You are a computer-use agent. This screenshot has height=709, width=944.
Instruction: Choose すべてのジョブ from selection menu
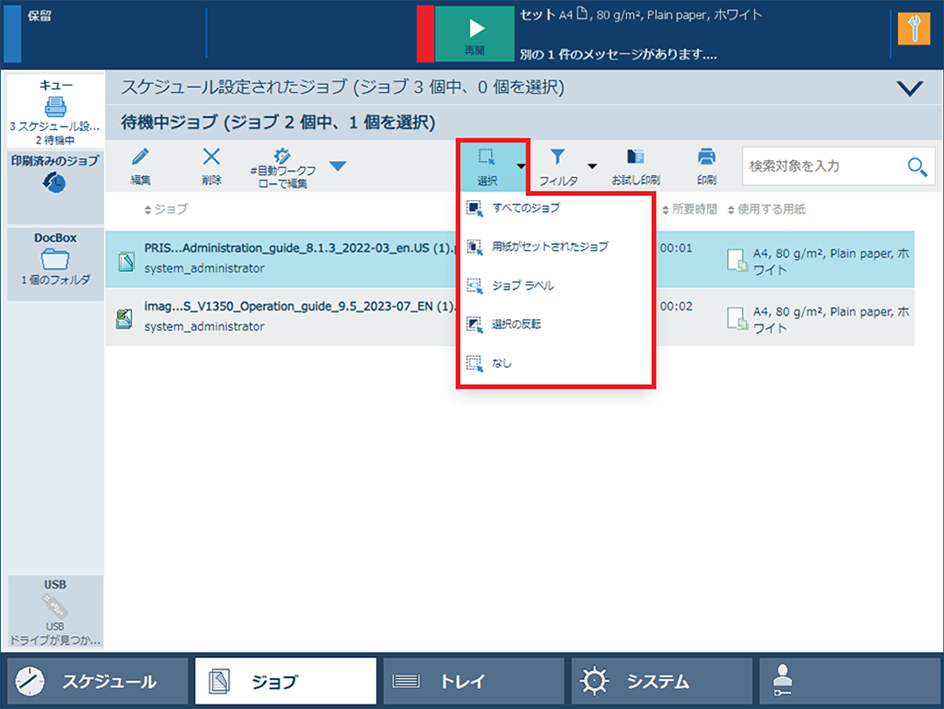(x=526, y=208)
